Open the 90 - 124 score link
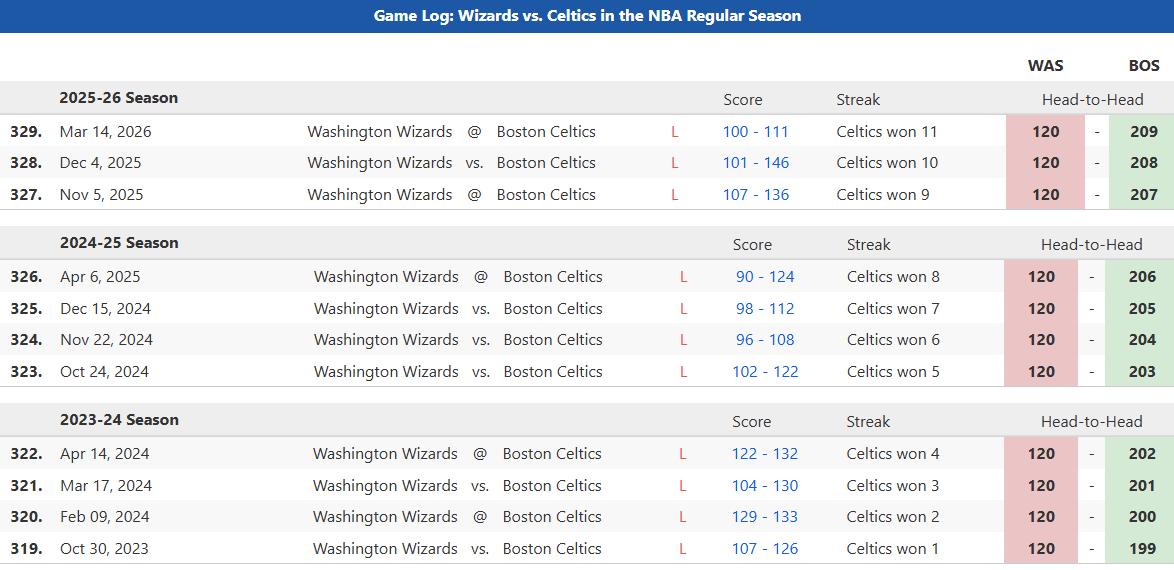1174x570 pixels. point(765,277)
